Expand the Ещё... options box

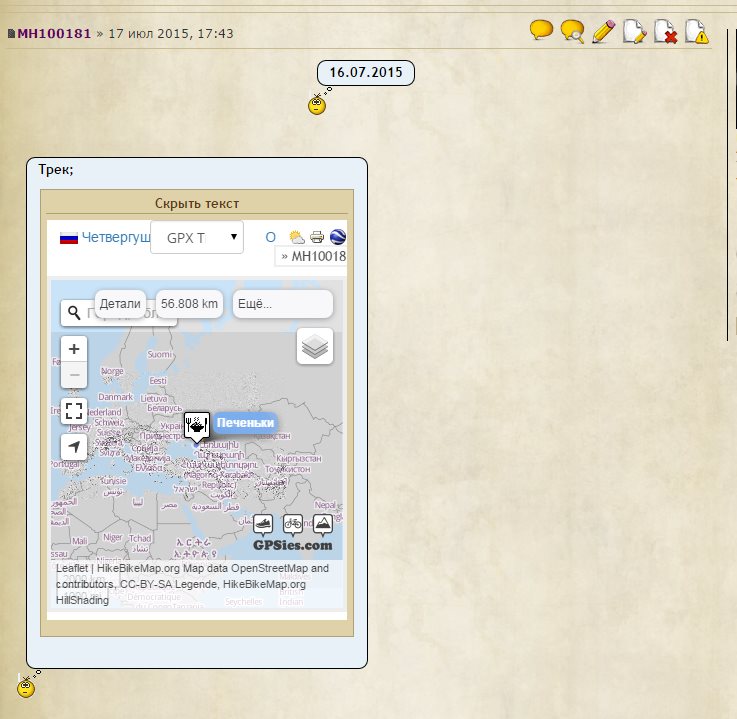tap(282, 304)
